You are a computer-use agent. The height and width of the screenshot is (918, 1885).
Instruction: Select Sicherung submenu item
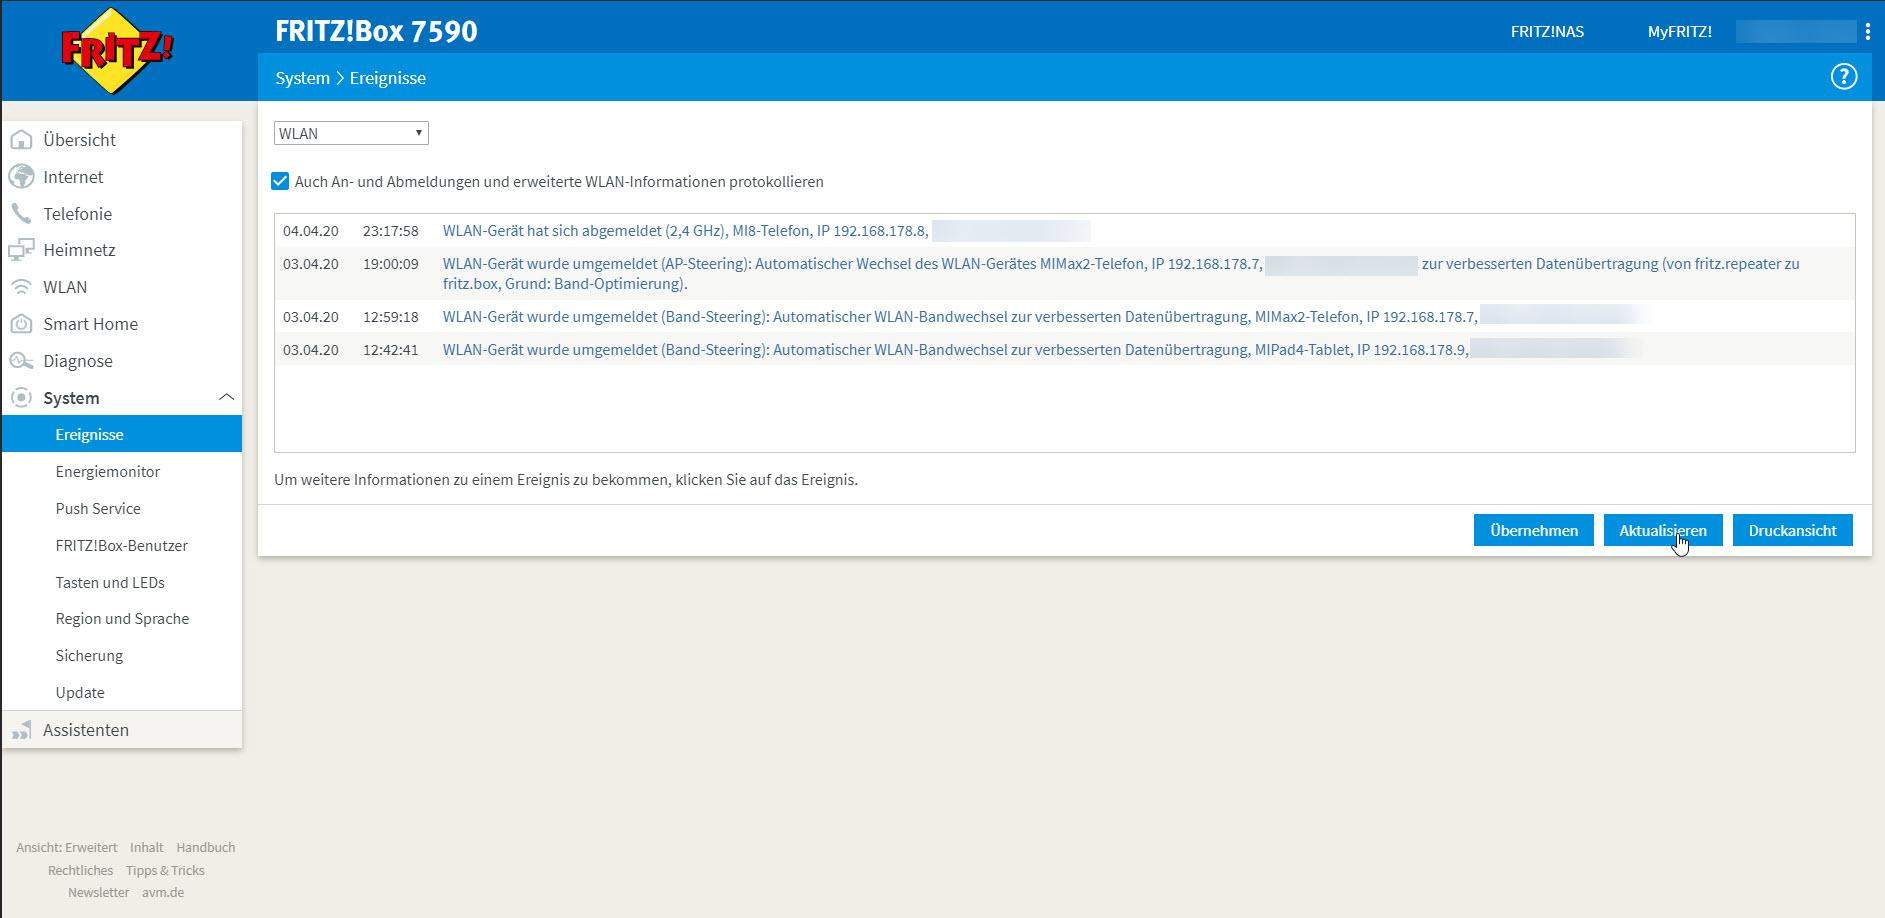(x=89, y=655)
